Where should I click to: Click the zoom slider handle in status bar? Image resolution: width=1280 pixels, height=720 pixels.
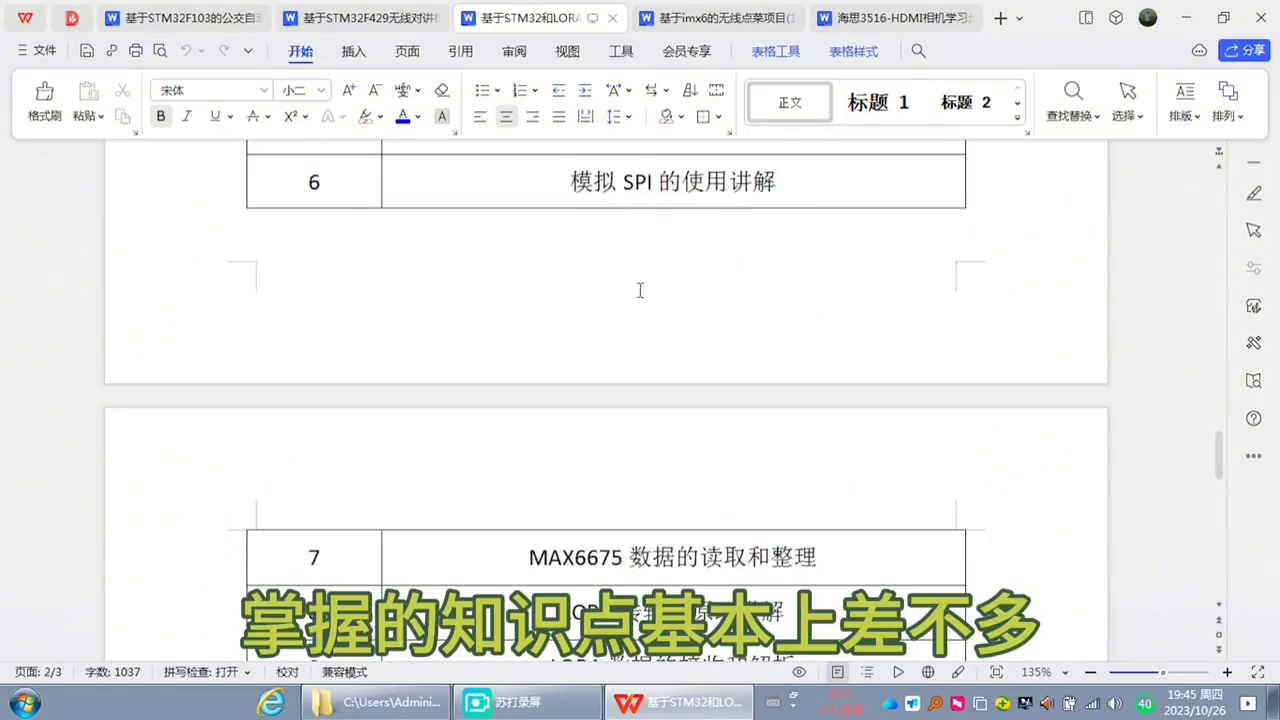[x=1162, y=673]
